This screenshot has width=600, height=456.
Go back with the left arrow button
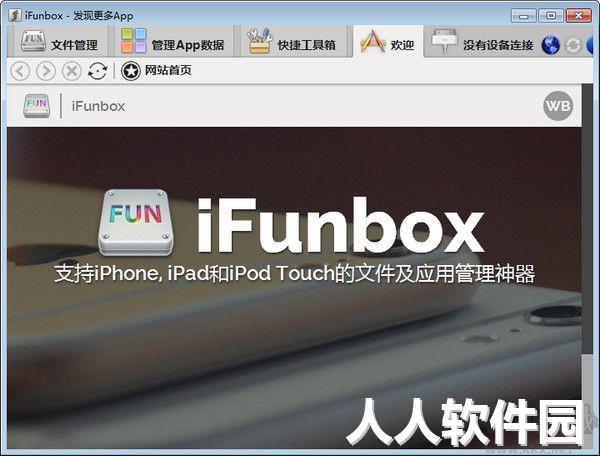[x=20, y=71]
